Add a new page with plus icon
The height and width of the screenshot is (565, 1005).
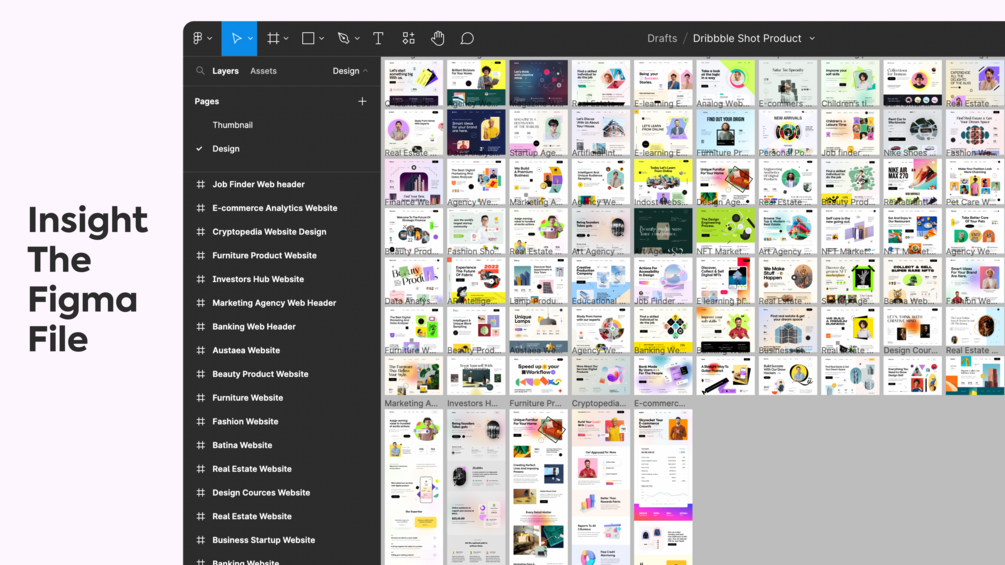pos(362,101)
